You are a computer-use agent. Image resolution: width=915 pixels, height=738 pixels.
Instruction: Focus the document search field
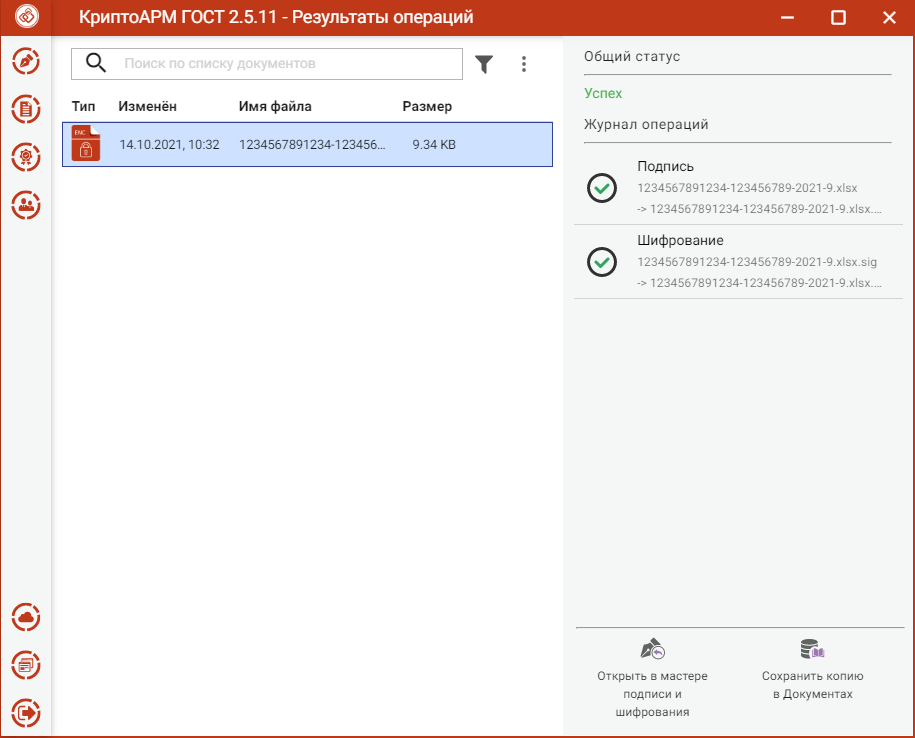(267, 64)
